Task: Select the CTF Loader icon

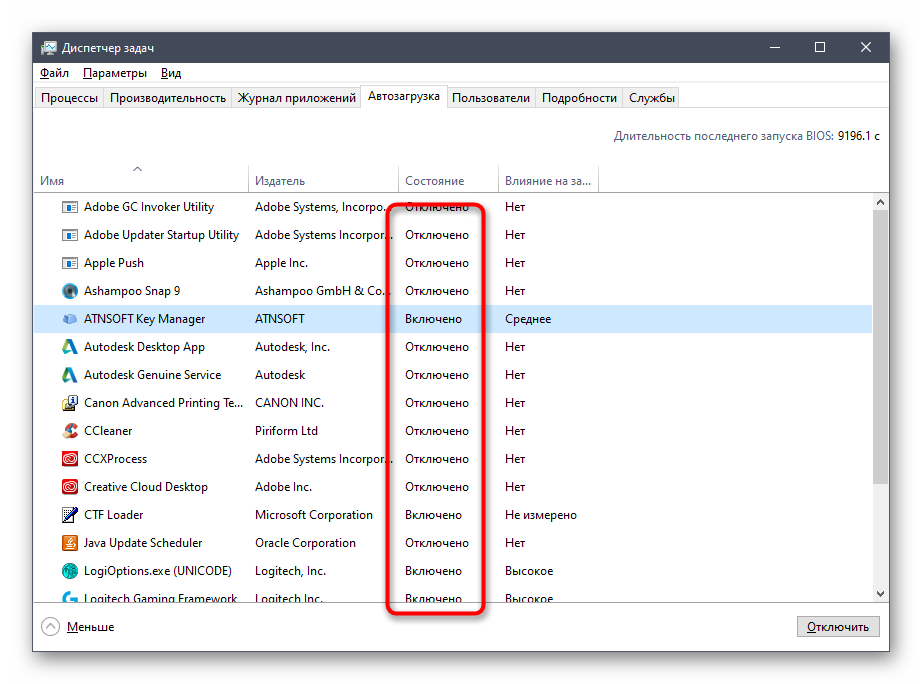Action: (69, 515)
